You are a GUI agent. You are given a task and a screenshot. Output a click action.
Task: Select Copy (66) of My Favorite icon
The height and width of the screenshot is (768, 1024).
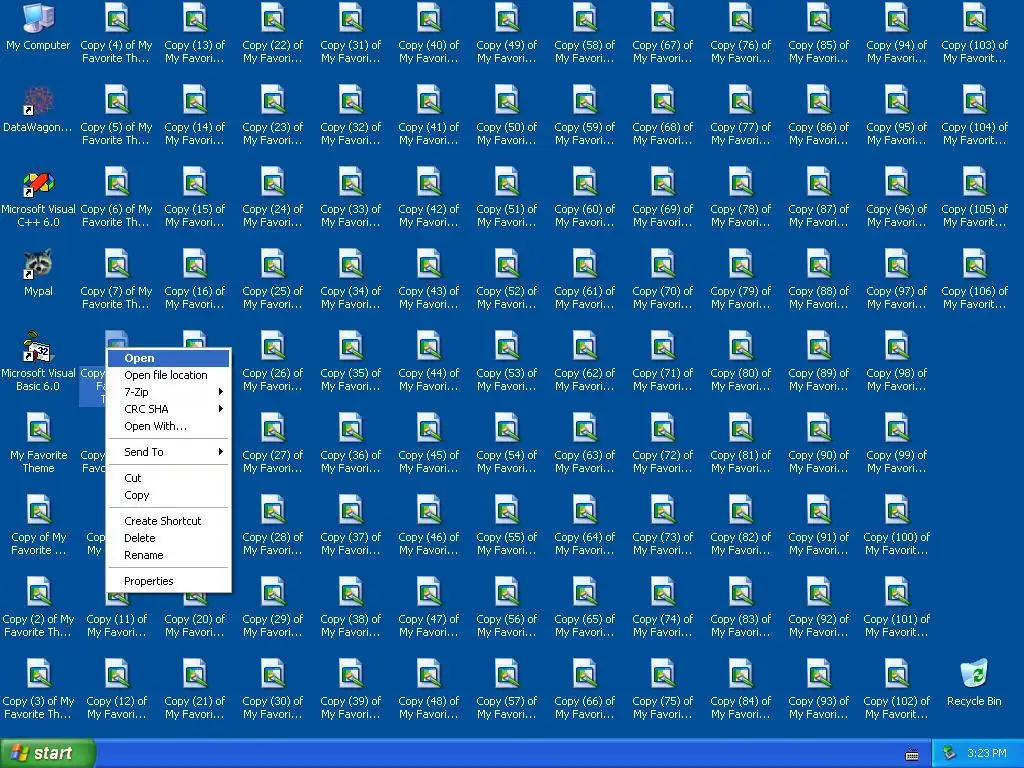click(x=584, y=675)
